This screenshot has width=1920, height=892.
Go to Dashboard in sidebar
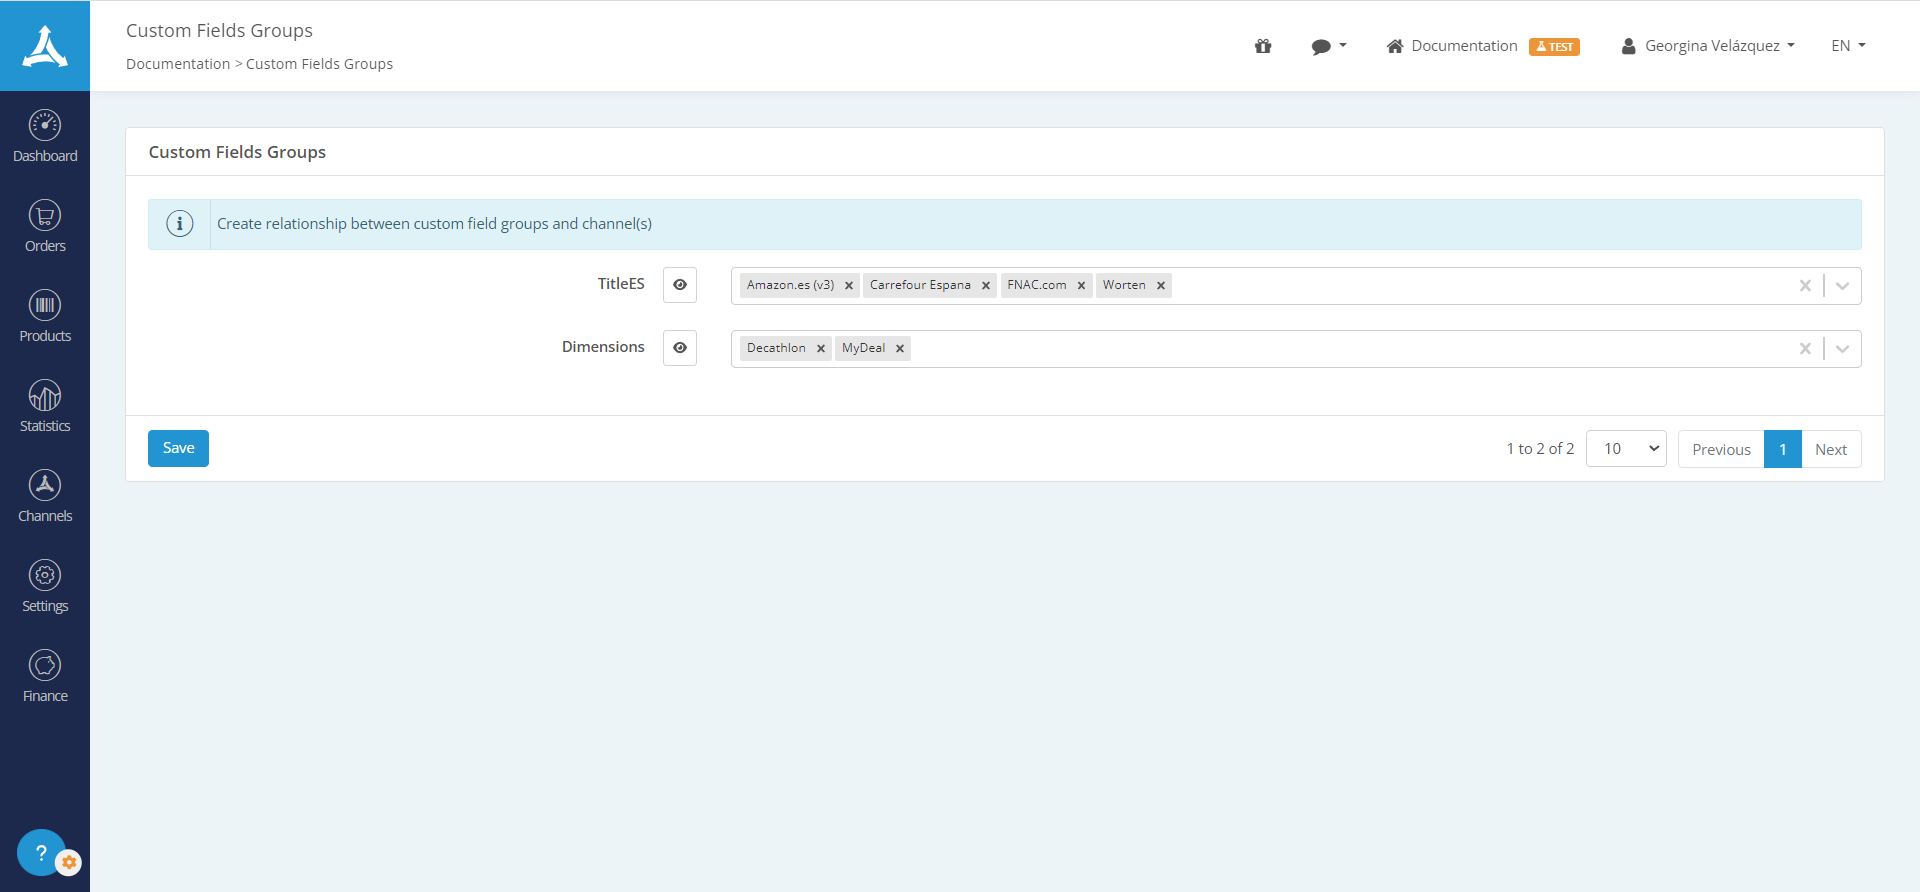(x=45, y=136)
